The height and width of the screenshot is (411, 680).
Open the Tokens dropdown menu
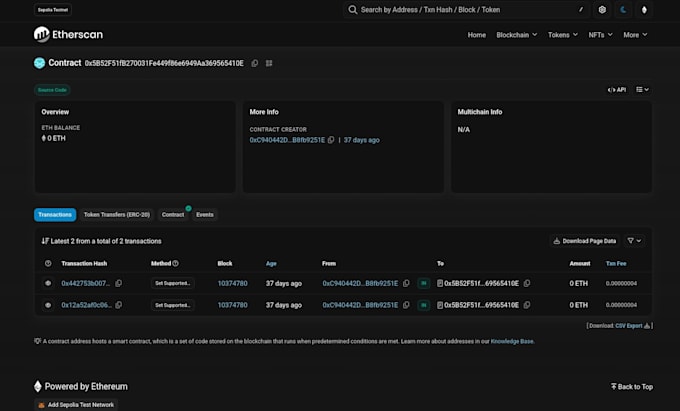click(x=562, y=35)
